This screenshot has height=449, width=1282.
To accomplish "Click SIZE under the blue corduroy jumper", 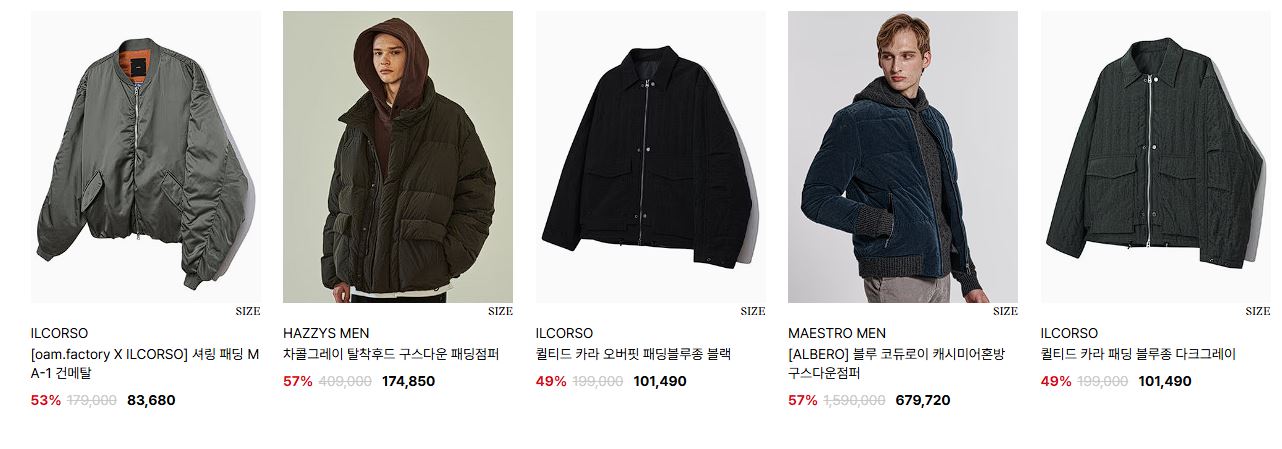I will click(x=1005, y=311).
